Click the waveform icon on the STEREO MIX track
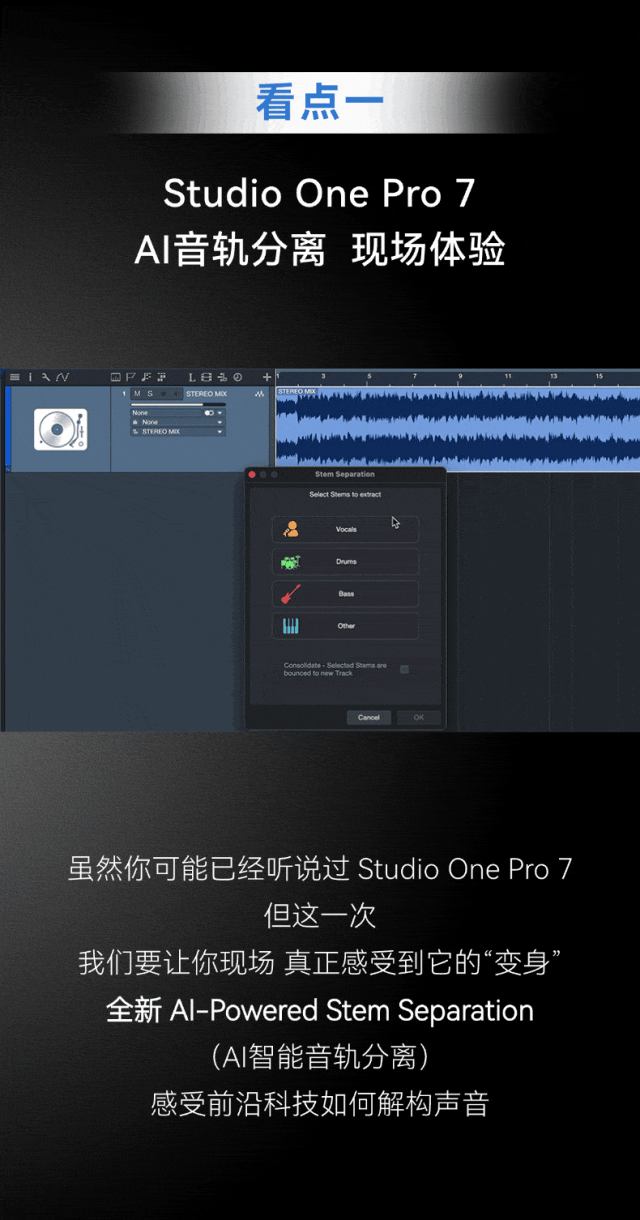Screen dimensions: 640x1220 [x=260, y=394]
